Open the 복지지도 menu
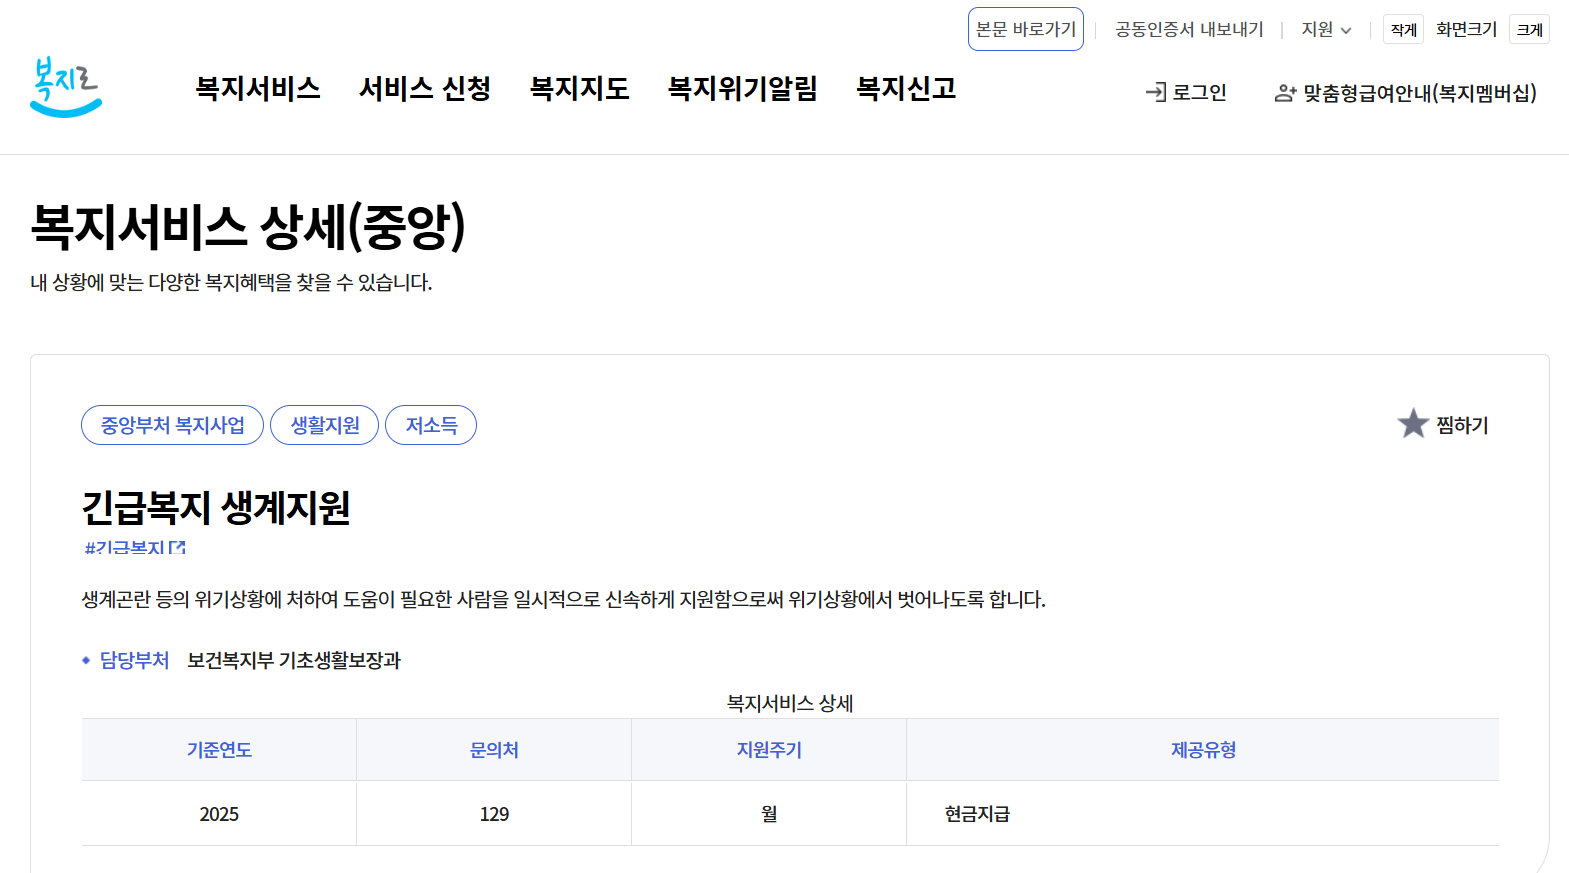 click(x=579, y=88)
